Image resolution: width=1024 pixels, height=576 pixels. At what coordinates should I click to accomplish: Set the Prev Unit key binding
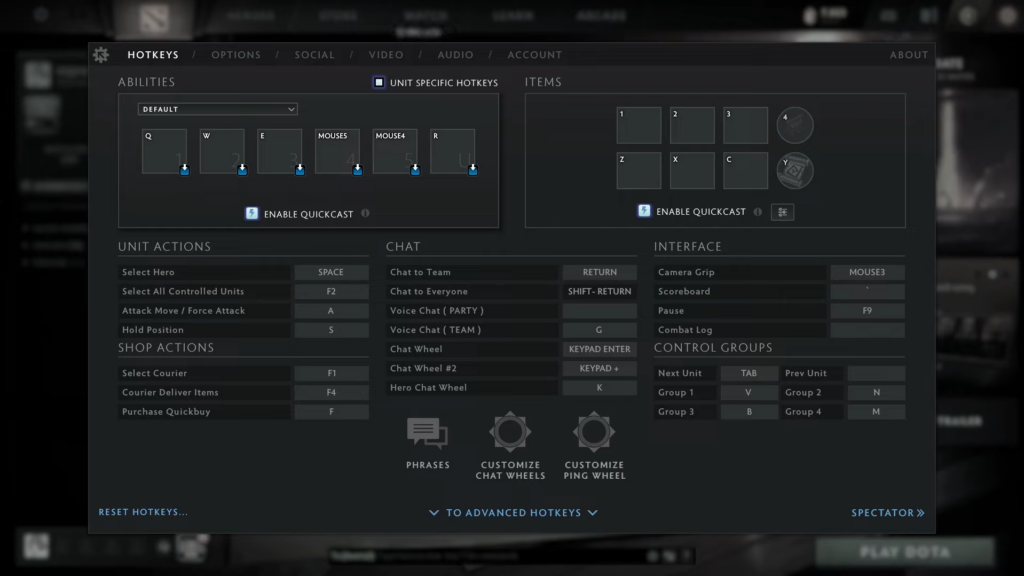pyautogui.click(x=876, y=373)
